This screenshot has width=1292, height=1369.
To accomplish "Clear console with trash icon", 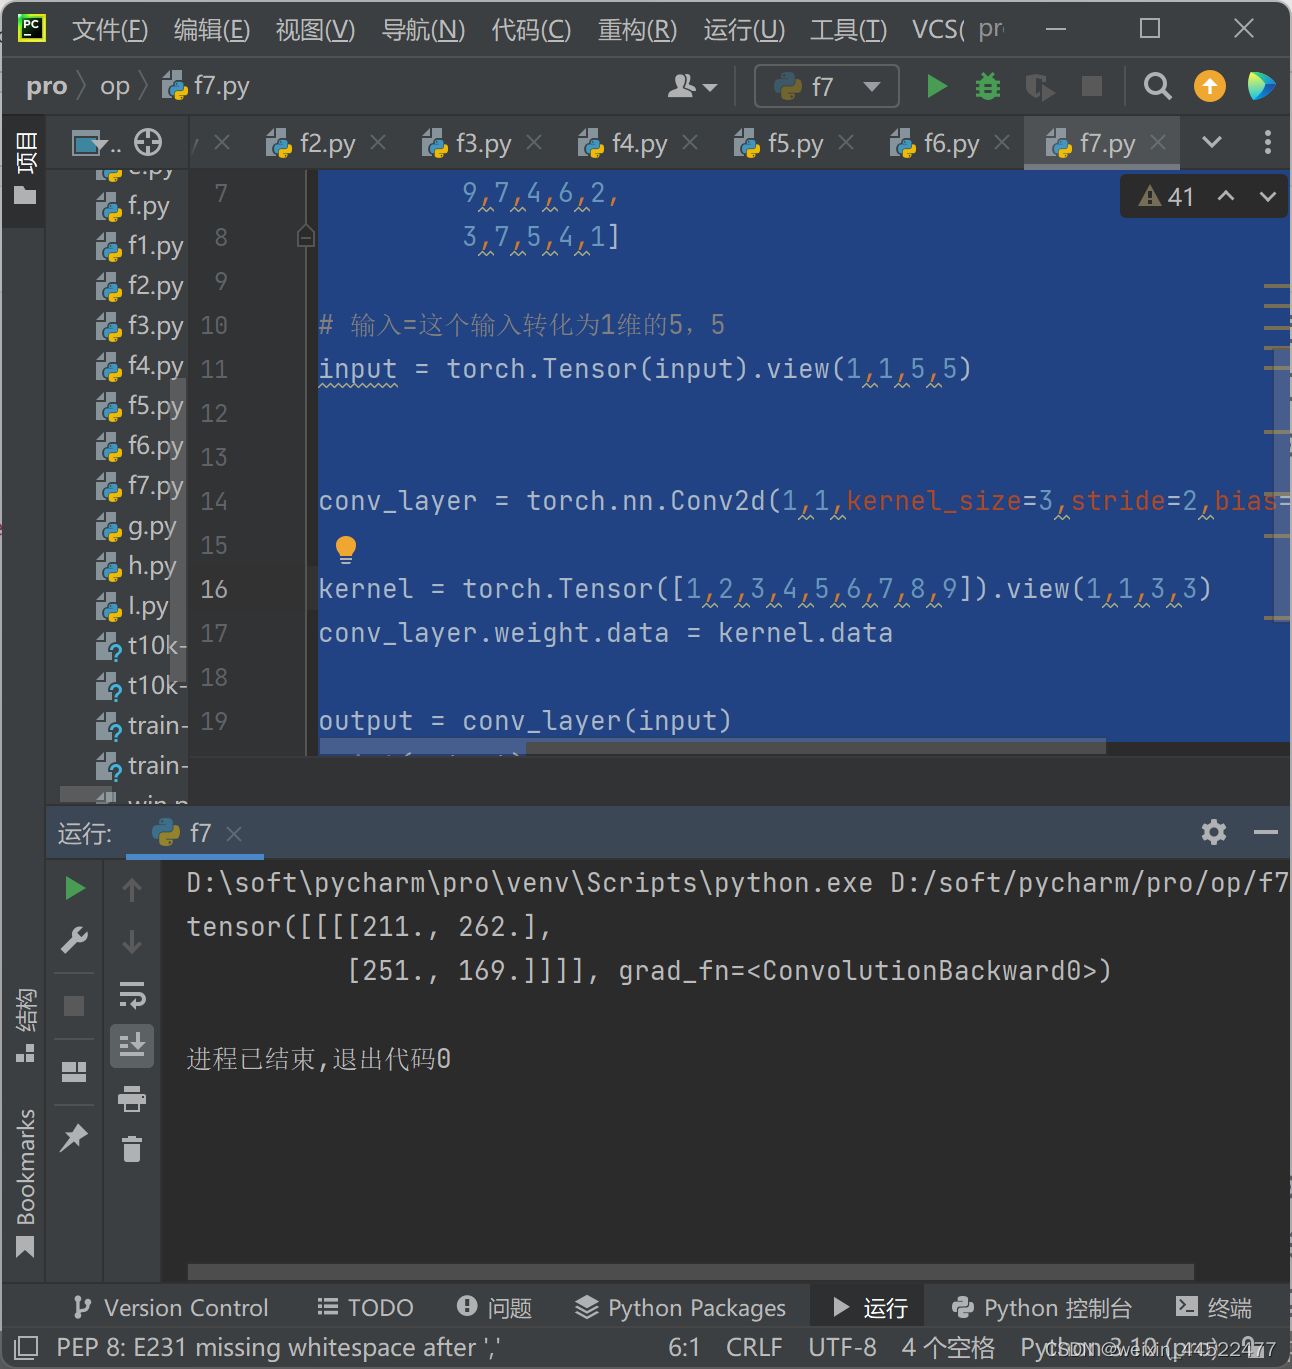I will (x=132, y=1149).
